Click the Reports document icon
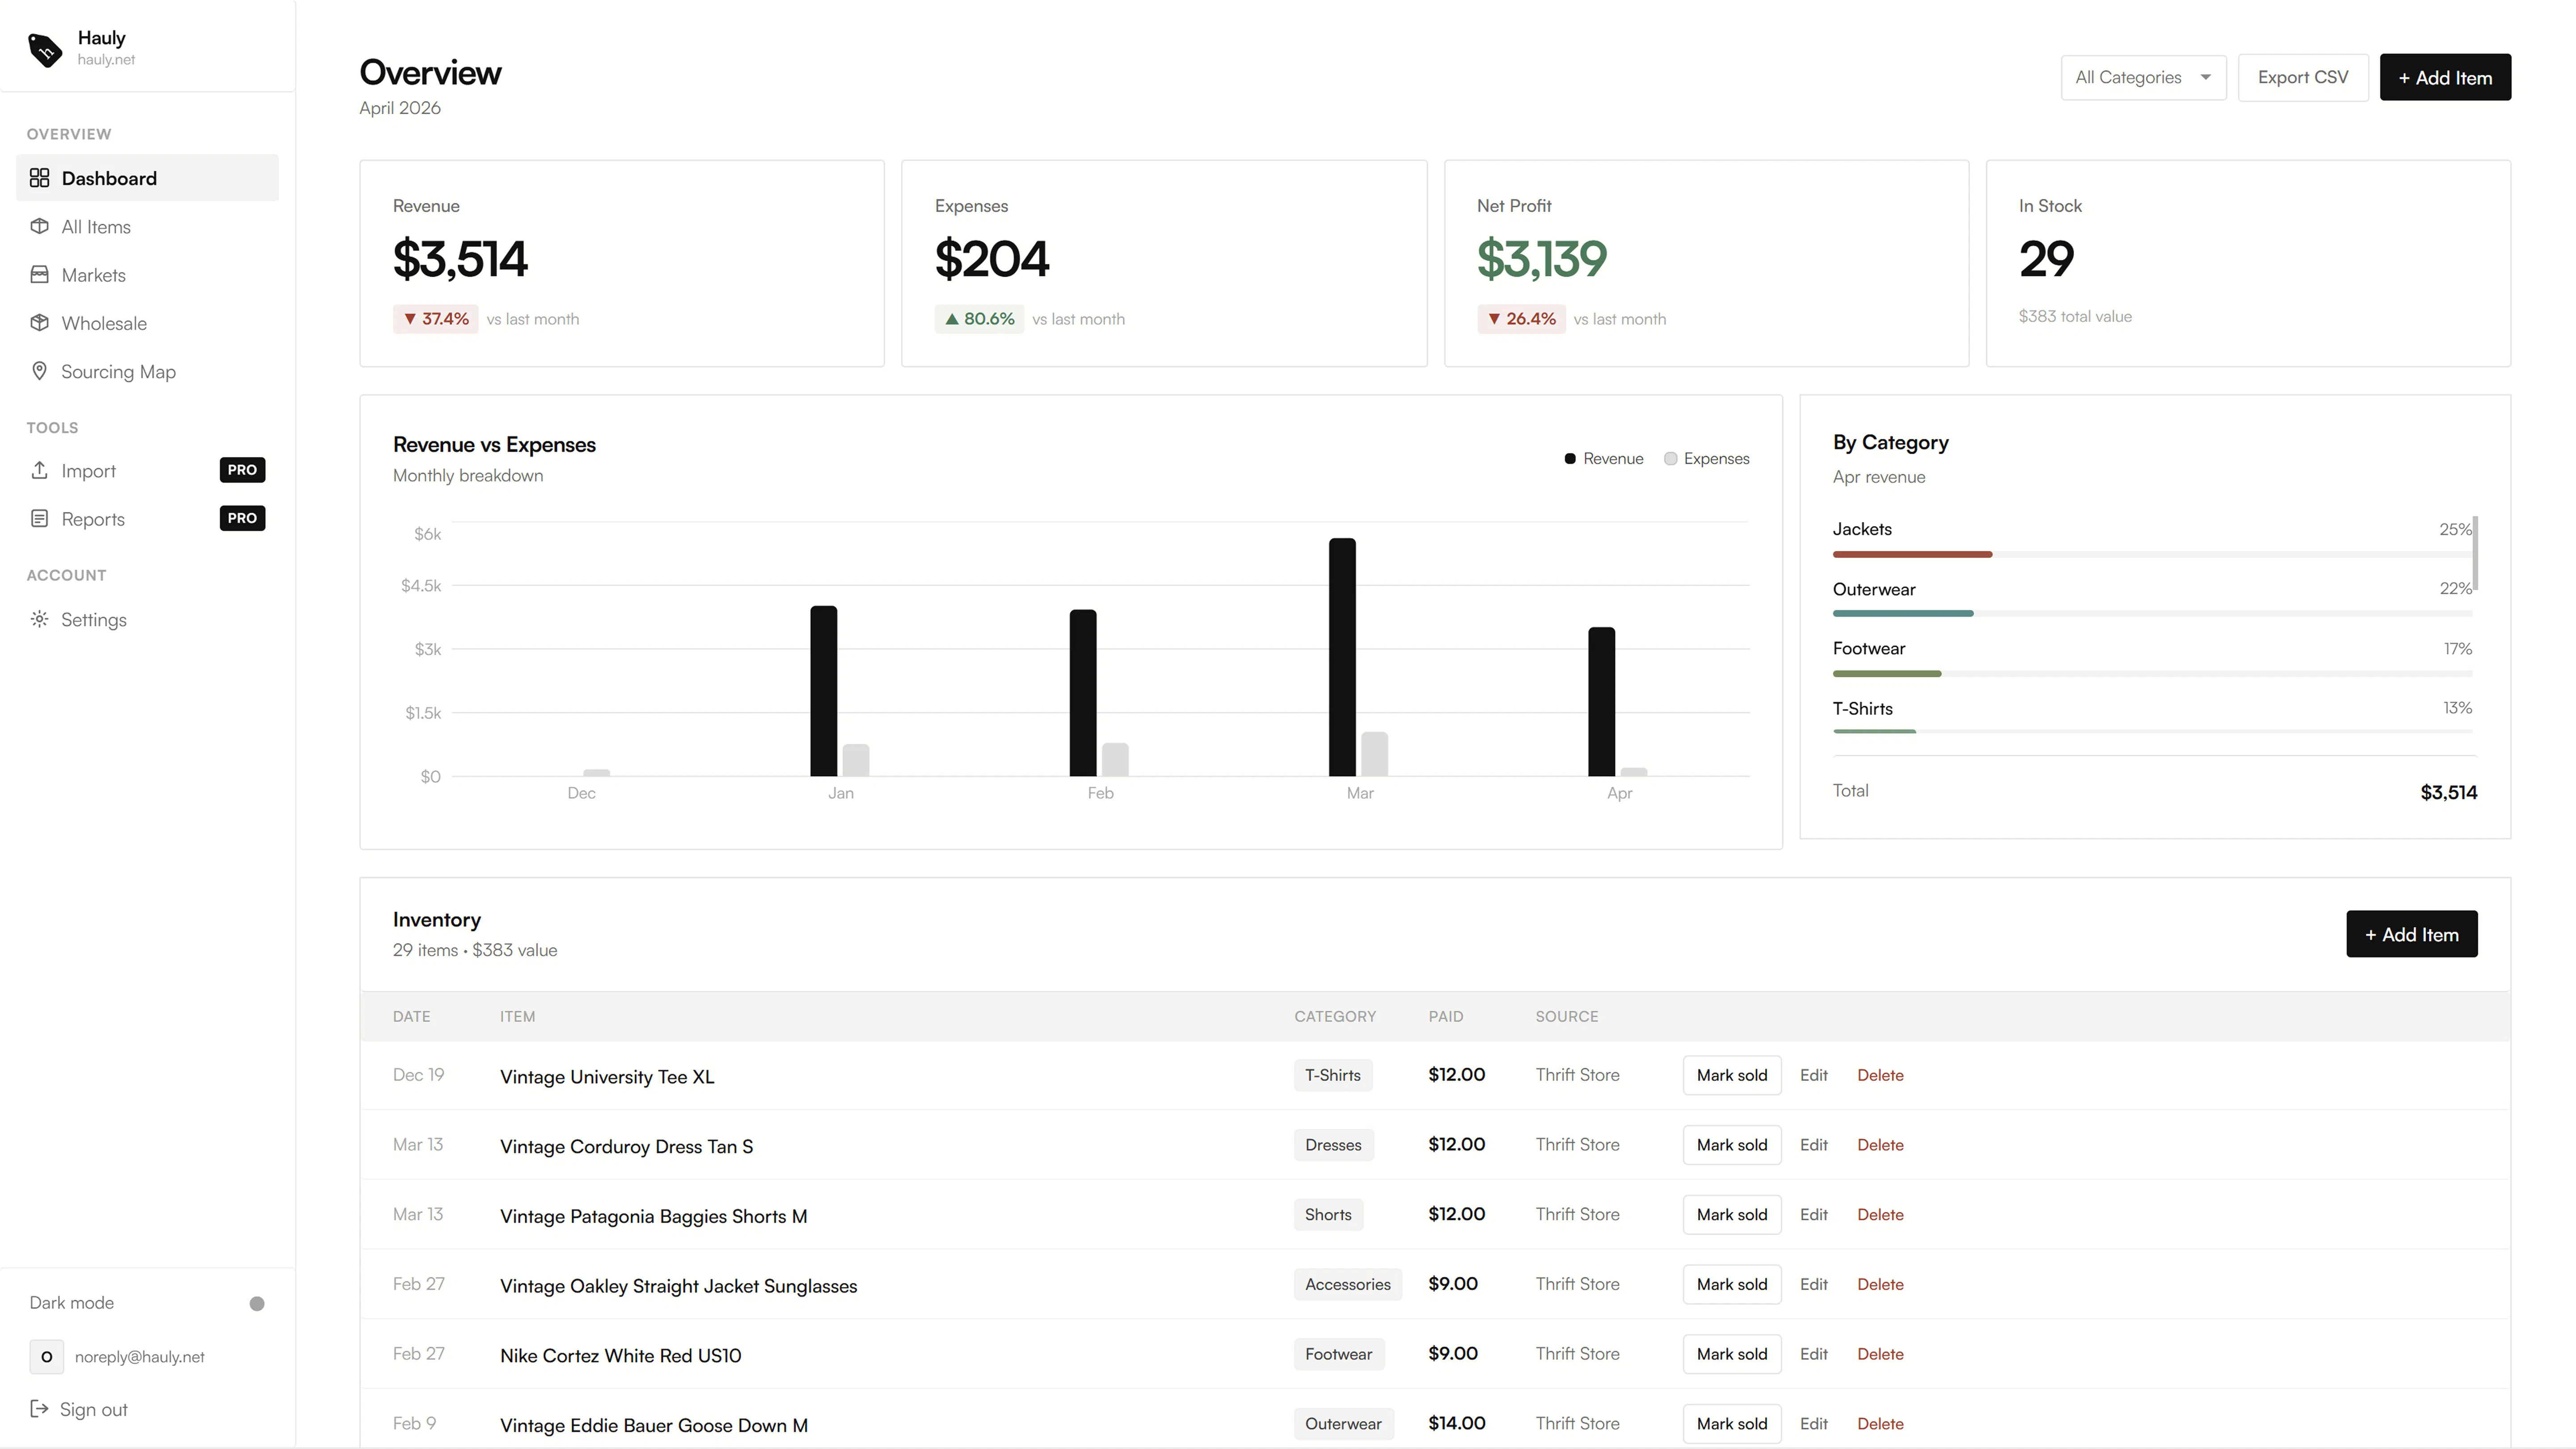 [40, 518]
